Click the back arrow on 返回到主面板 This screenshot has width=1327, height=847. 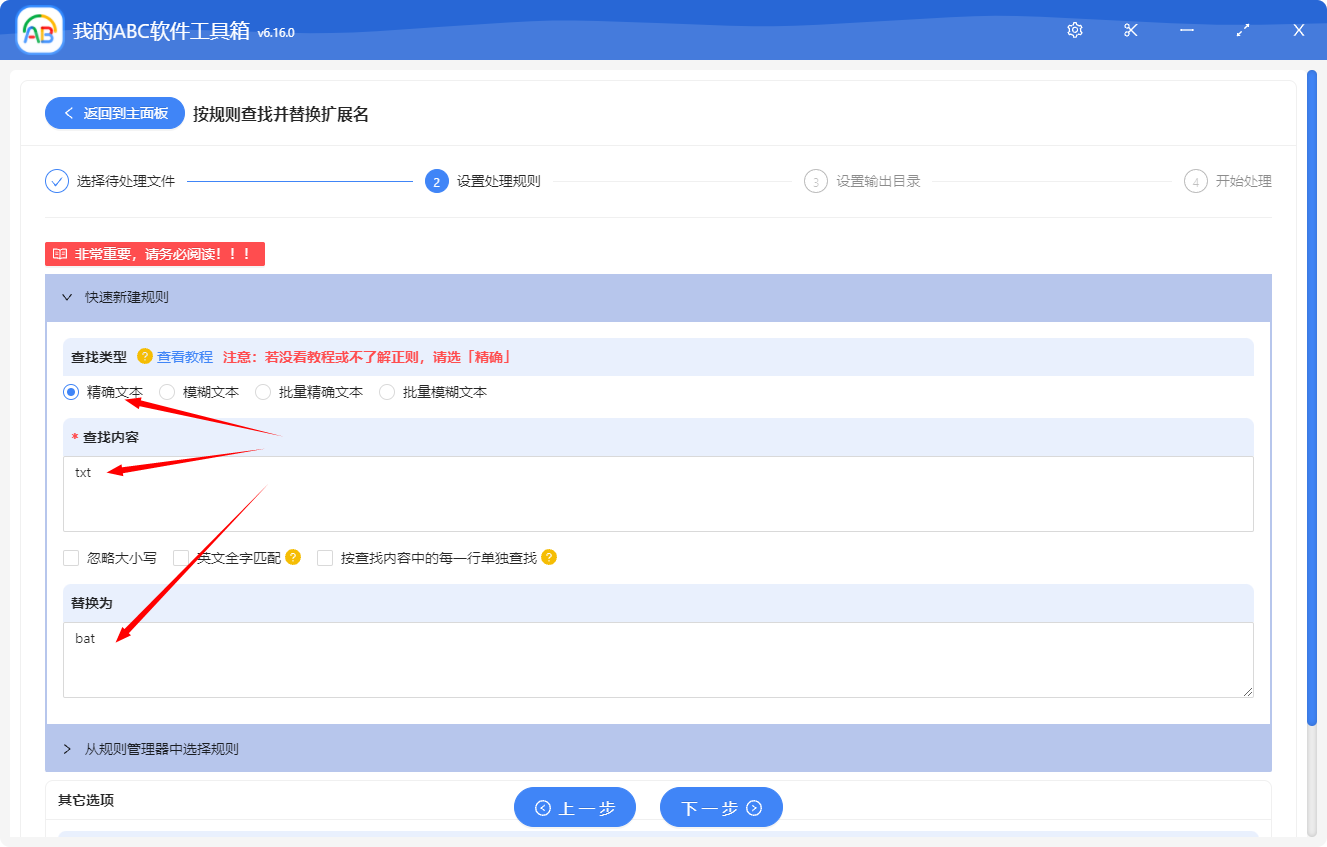tap(69, 113)
